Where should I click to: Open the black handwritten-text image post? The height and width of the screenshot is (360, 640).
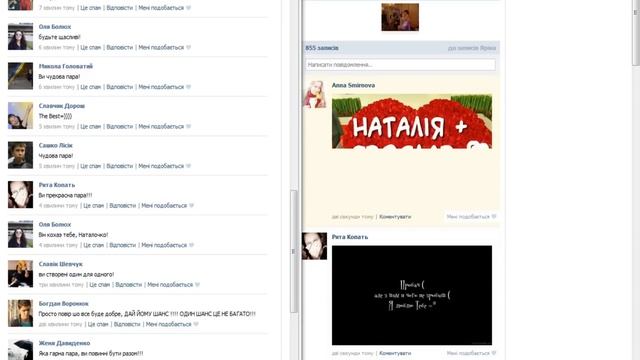click(412, 296)
